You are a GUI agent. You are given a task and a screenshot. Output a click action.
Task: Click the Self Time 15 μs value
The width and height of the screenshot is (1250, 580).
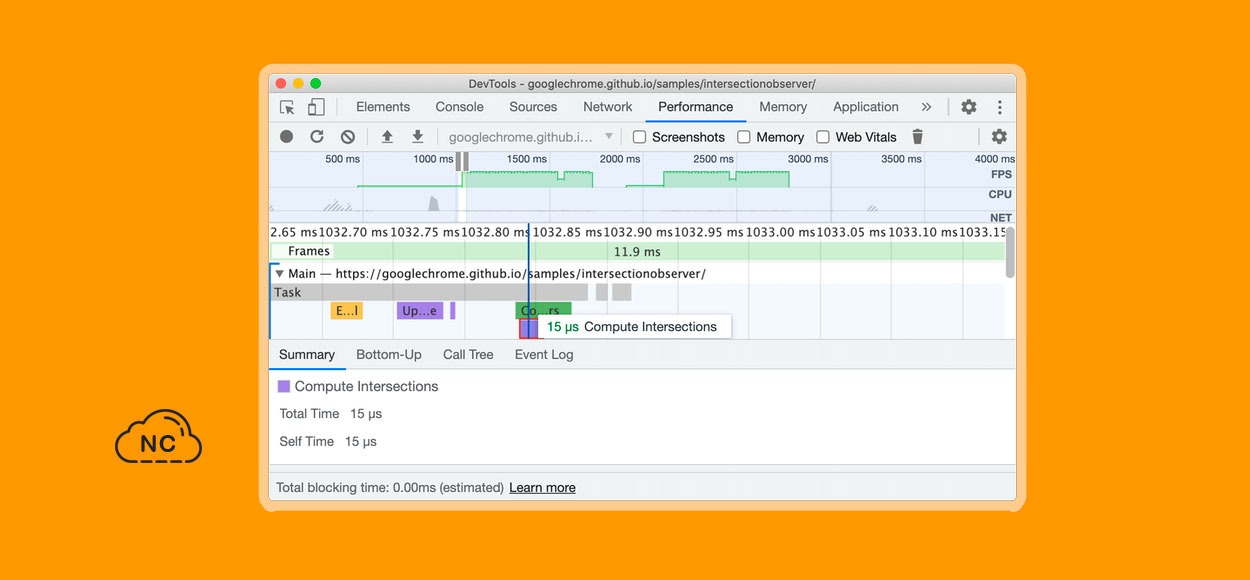(x=361, y=442)
